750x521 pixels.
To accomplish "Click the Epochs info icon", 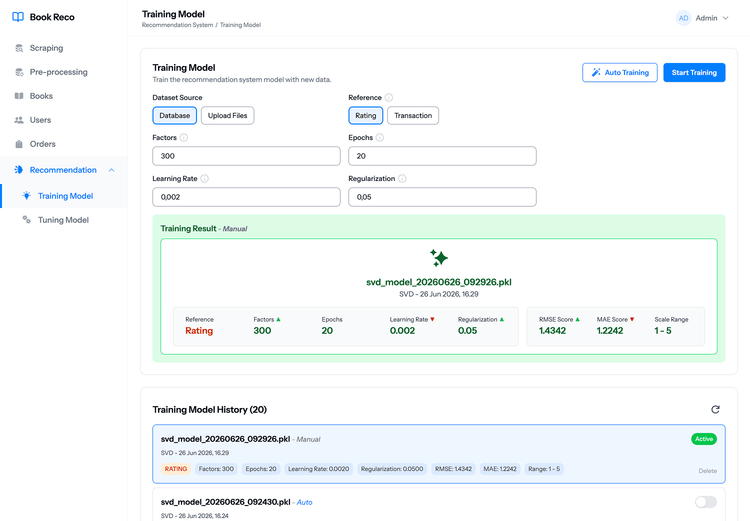I will click(x=380, y=137).
